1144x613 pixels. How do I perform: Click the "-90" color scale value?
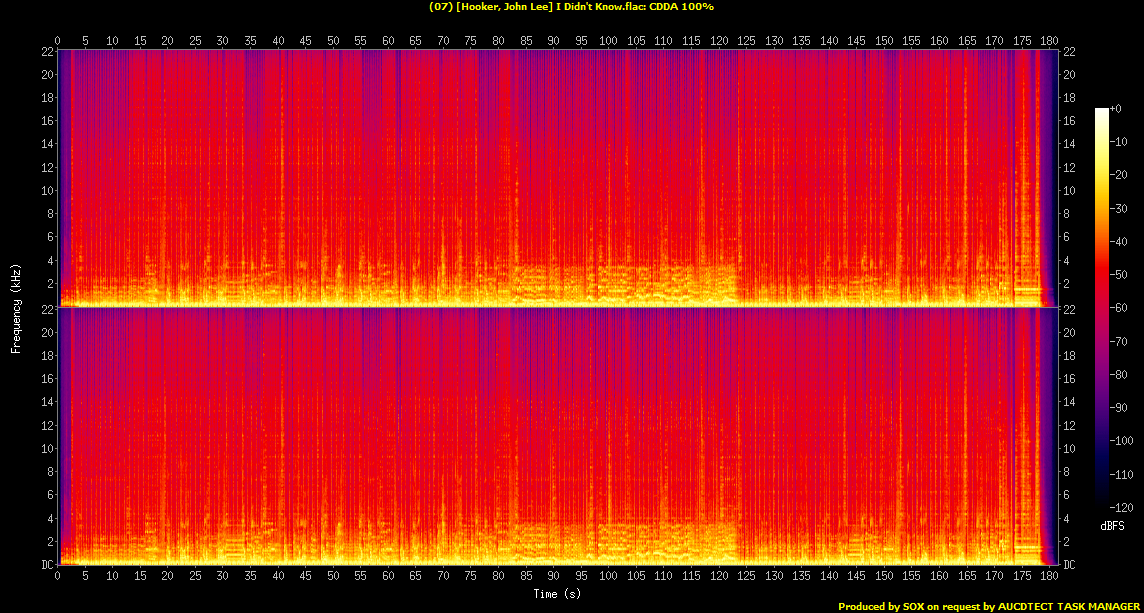(1118, 407)
